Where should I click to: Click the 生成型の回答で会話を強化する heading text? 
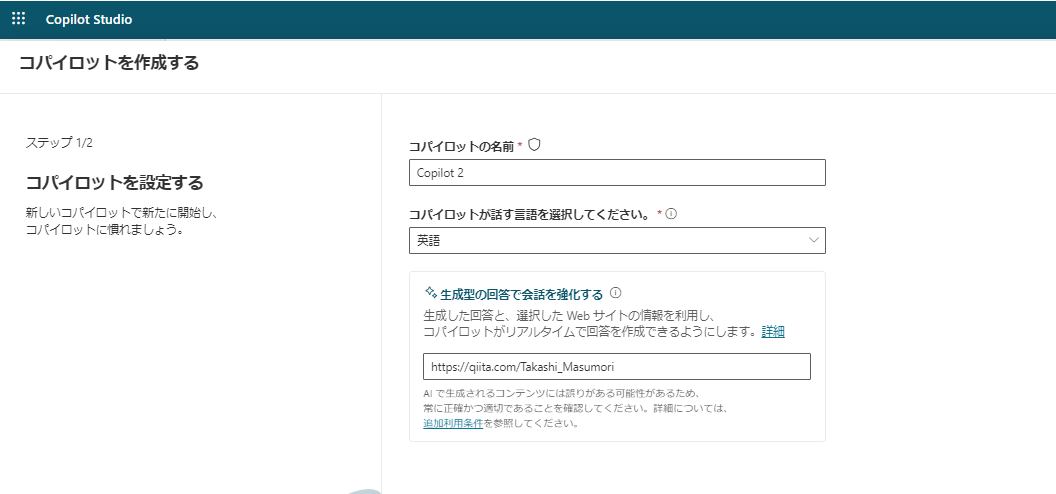[521, 294]
